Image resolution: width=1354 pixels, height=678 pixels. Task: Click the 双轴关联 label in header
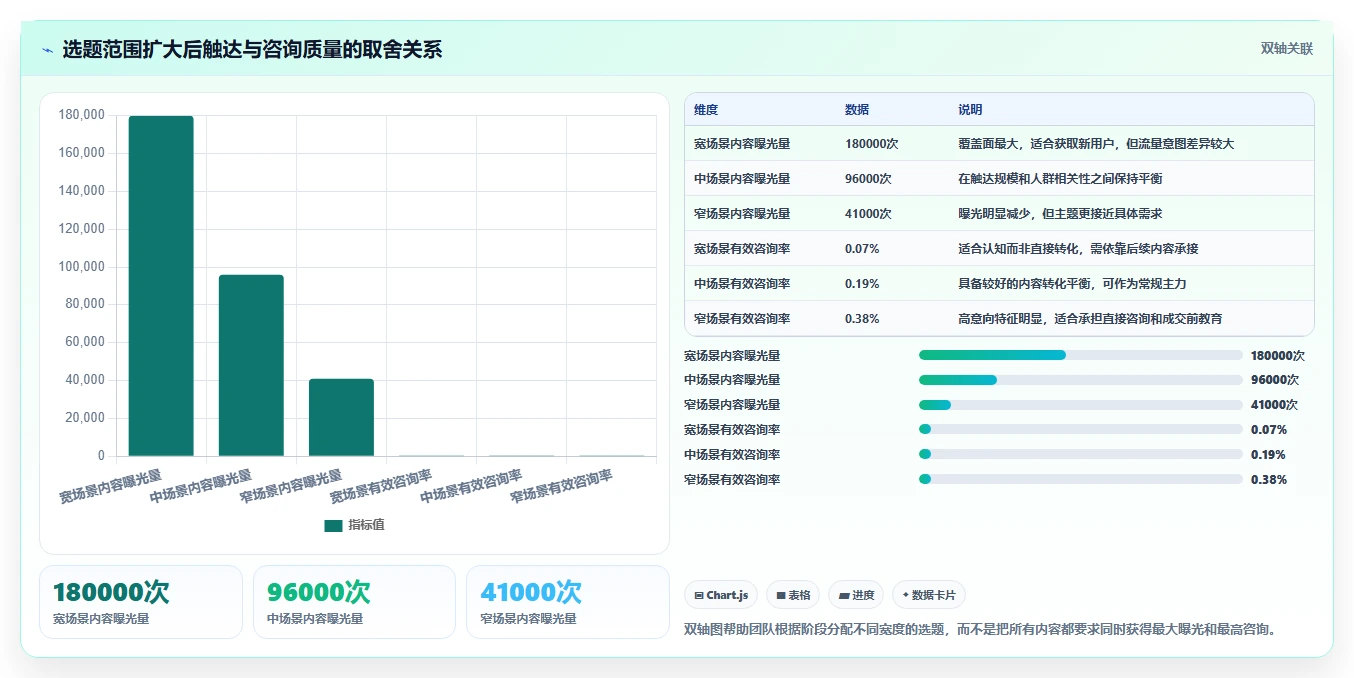pyautogui.click(x=1286, y=48)
